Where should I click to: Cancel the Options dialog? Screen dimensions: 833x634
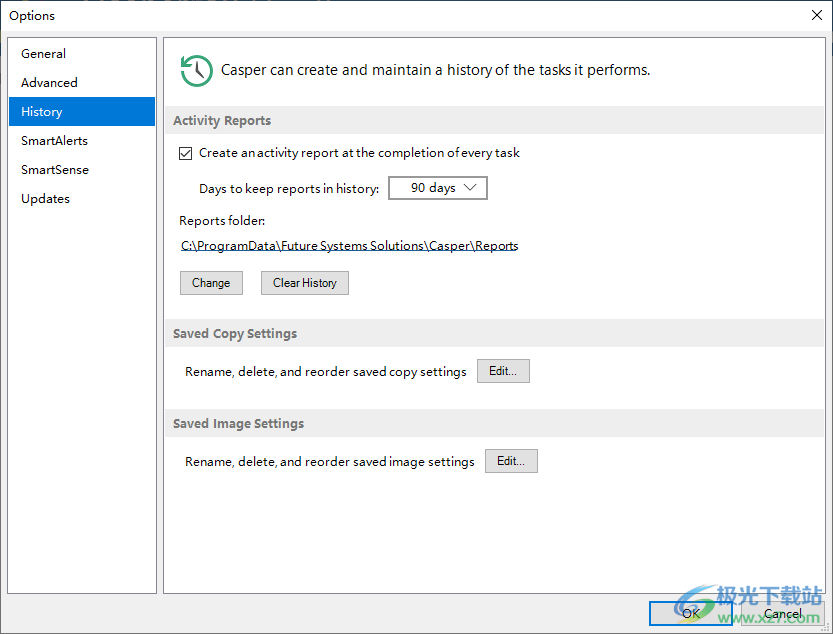[782, 613]
